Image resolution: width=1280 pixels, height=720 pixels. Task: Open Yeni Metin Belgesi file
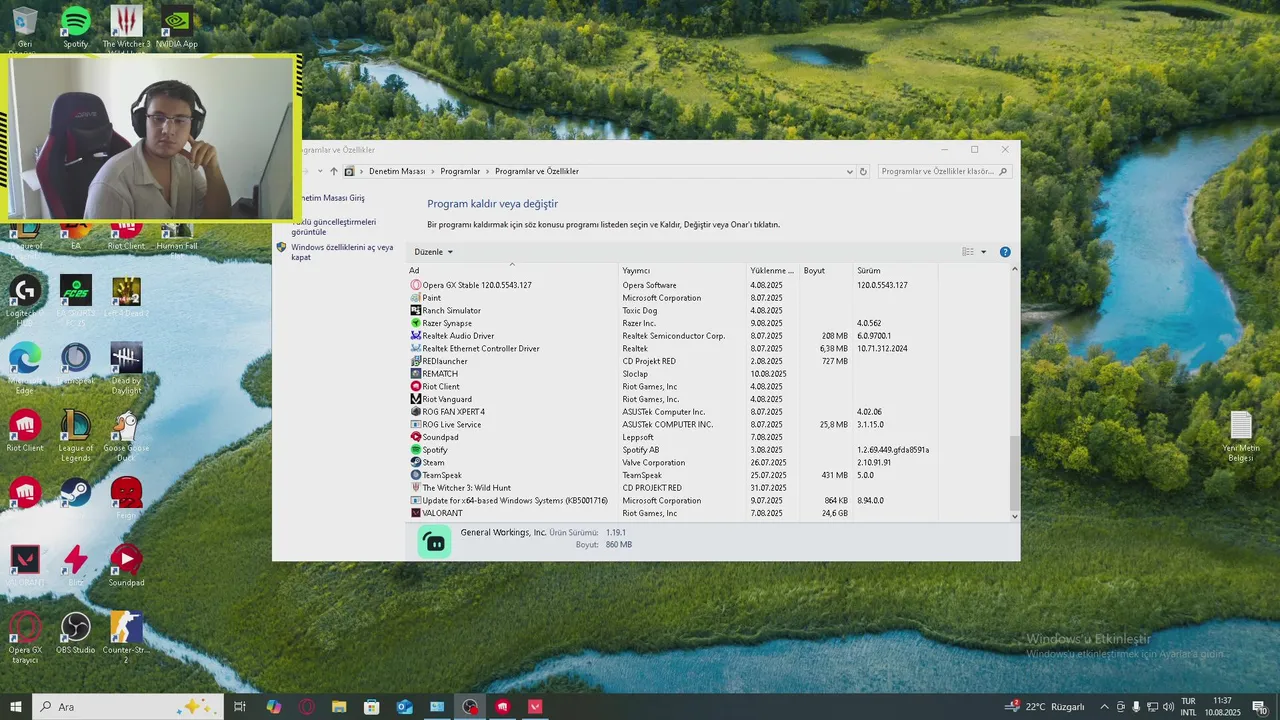[1241, 436]
